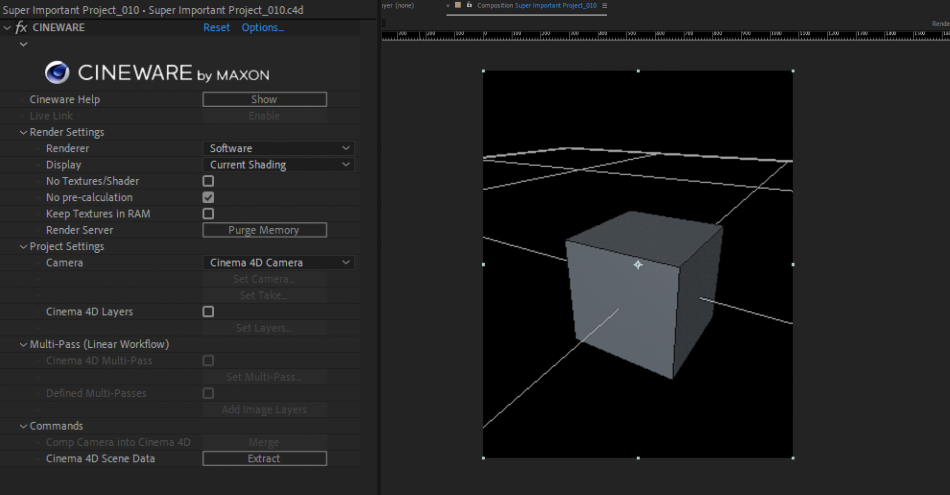Click the CINEWARE logo sphere icon
950x495 pixels.
[x=57, y=73]
